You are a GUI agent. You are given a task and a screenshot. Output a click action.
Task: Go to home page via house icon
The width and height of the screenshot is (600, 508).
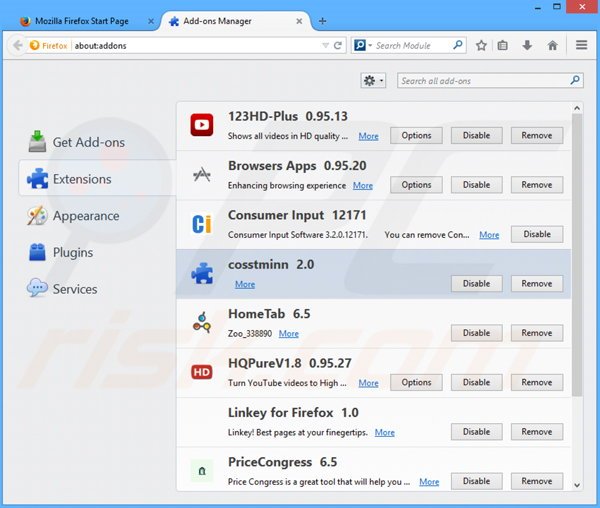click(552, 46)
